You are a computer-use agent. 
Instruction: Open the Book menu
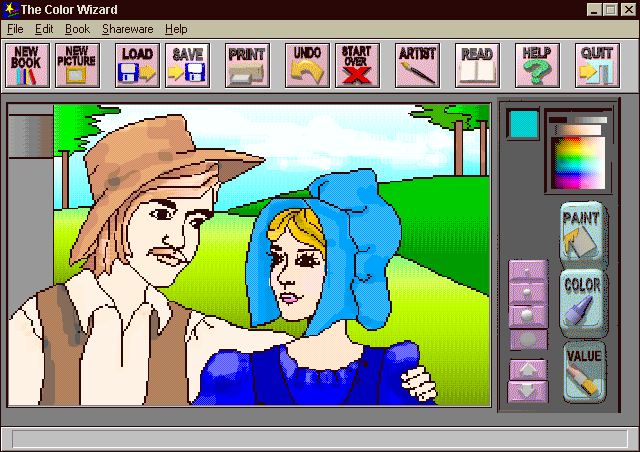(77, 29)
